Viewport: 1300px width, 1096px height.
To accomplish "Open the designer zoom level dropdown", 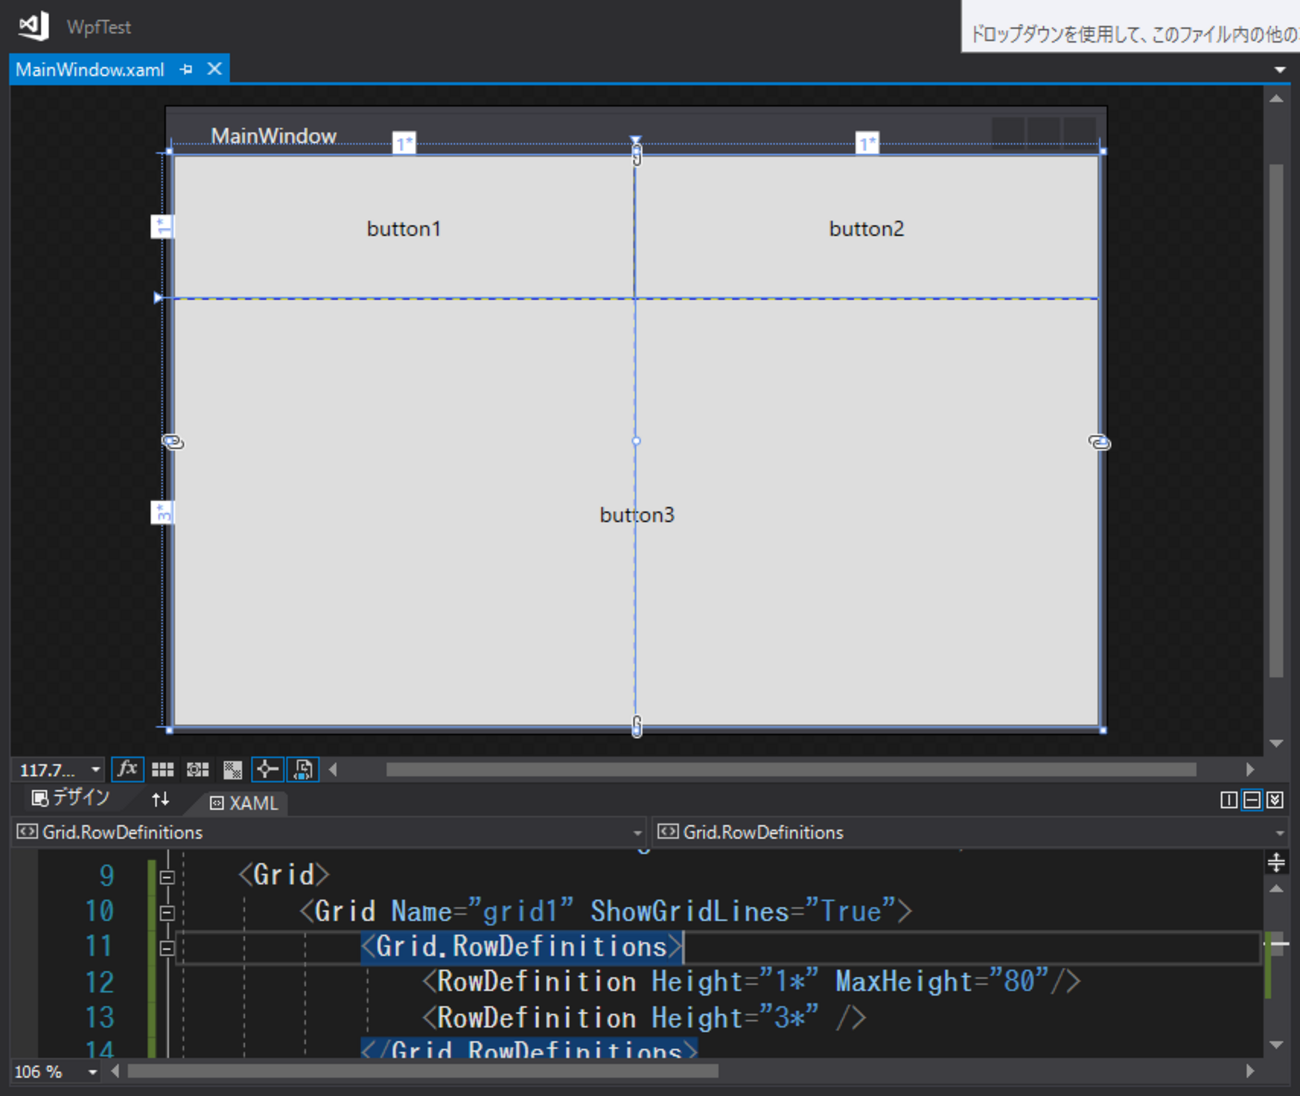I will [96, 770].
